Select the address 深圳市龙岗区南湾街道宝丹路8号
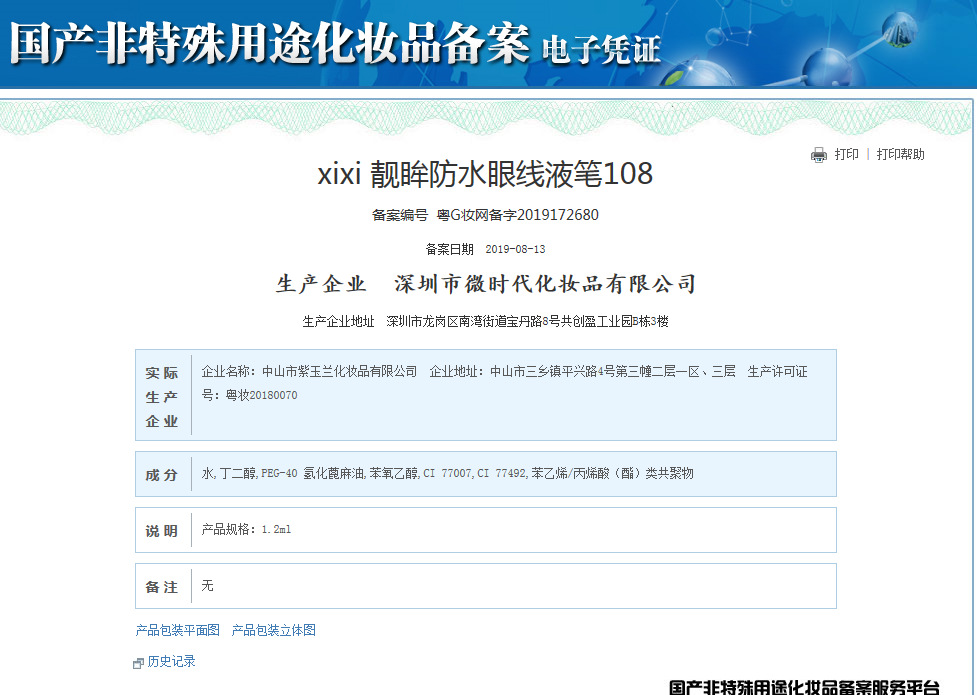 (473, 322)
